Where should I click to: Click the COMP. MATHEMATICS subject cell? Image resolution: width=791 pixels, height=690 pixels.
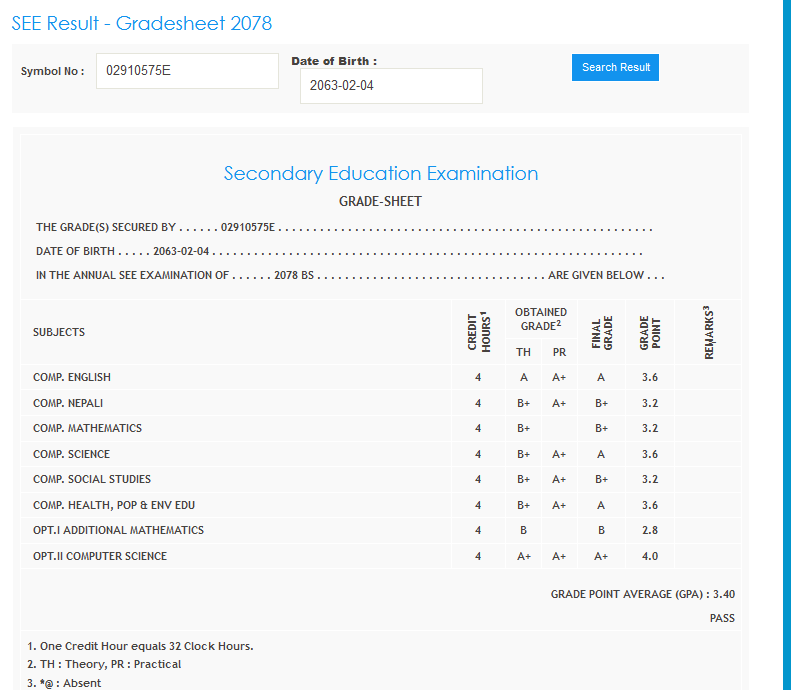[x=87, y=429]
